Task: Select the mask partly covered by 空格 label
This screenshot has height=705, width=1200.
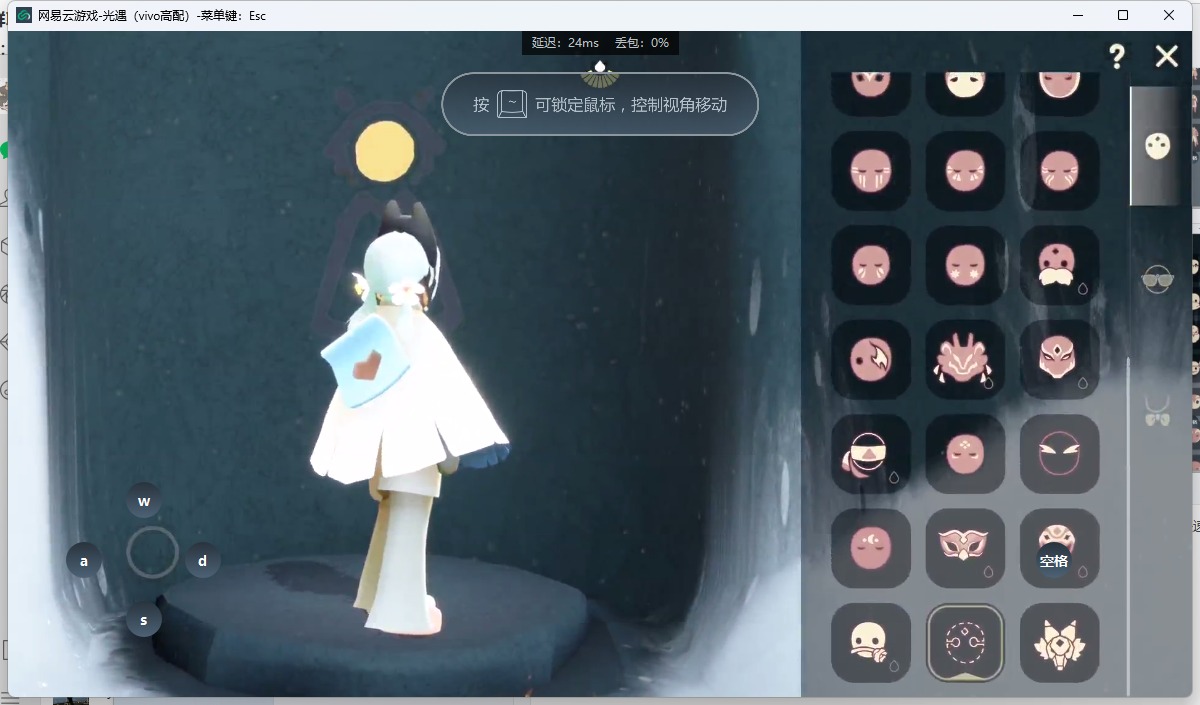Action: click(1059, 548)
